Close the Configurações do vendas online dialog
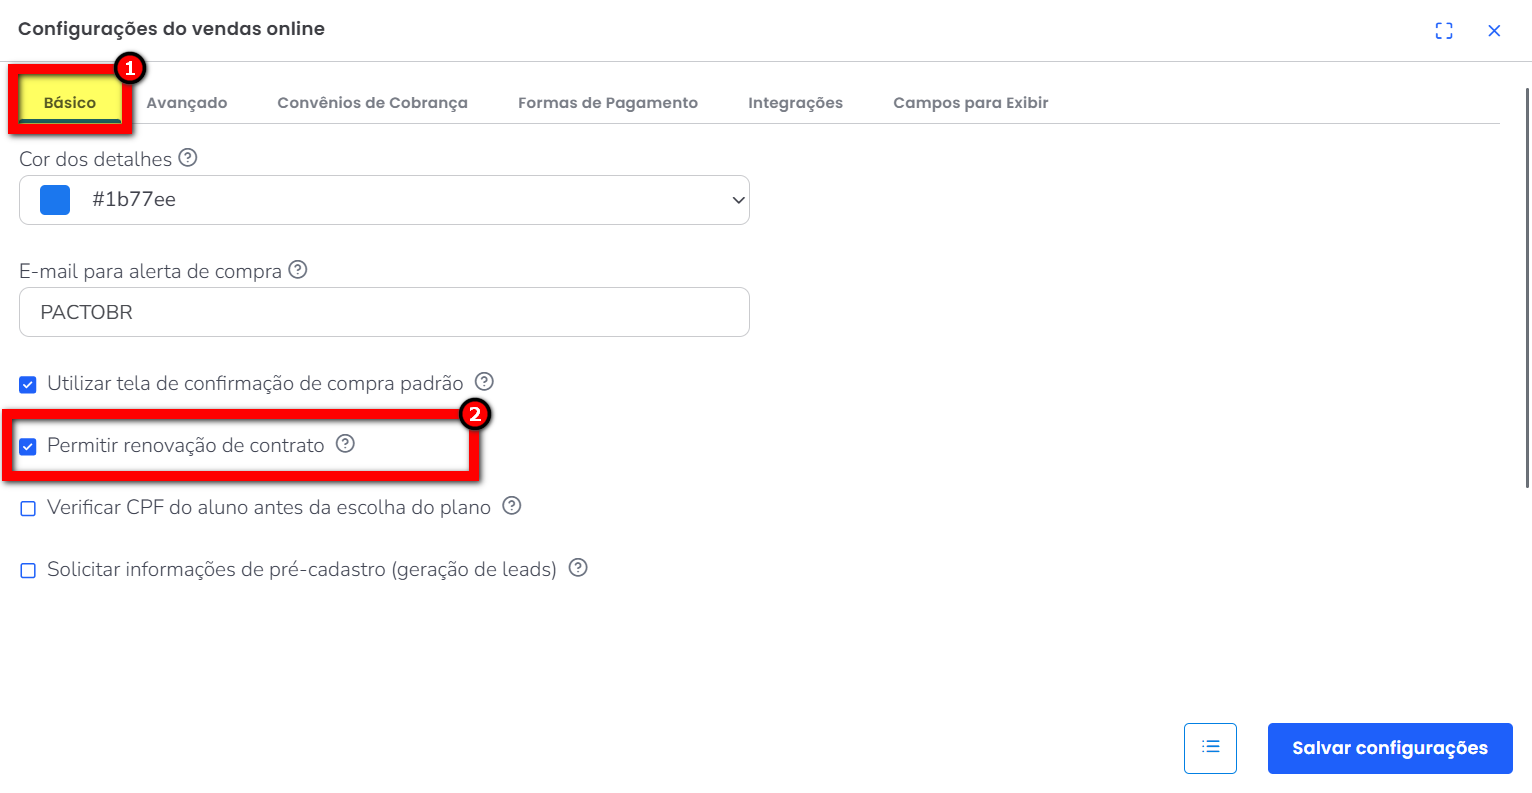 [1494, 31]
